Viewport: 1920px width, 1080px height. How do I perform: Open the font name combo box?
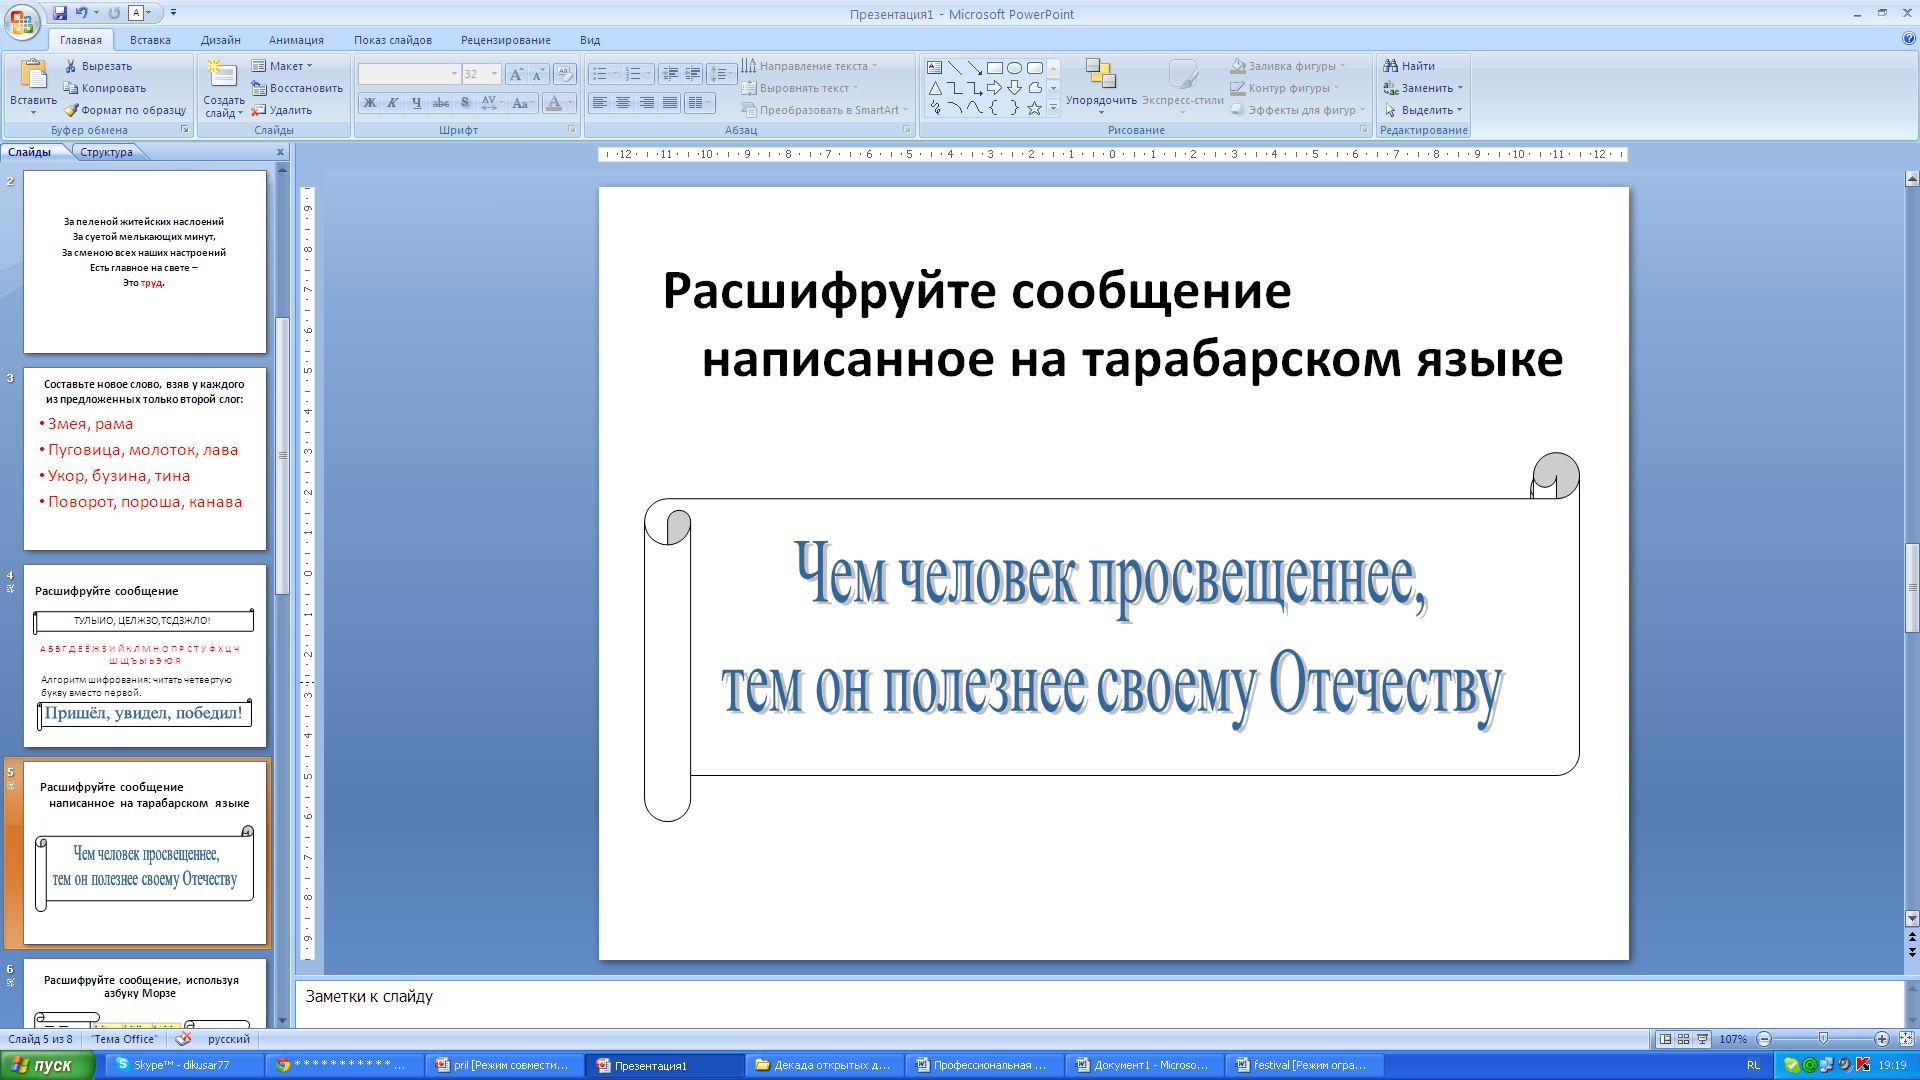[x=409, y=74]
